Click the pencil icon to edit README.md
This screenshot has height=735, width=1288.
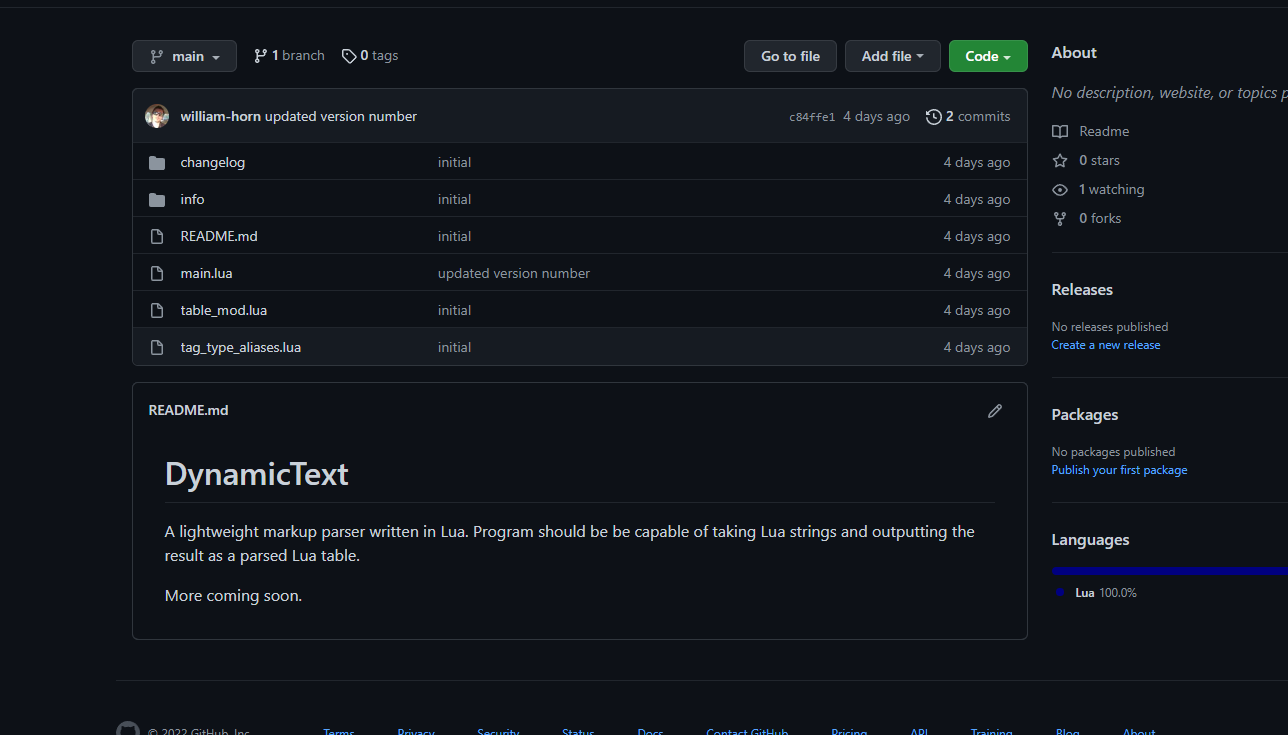coord(994,411)
